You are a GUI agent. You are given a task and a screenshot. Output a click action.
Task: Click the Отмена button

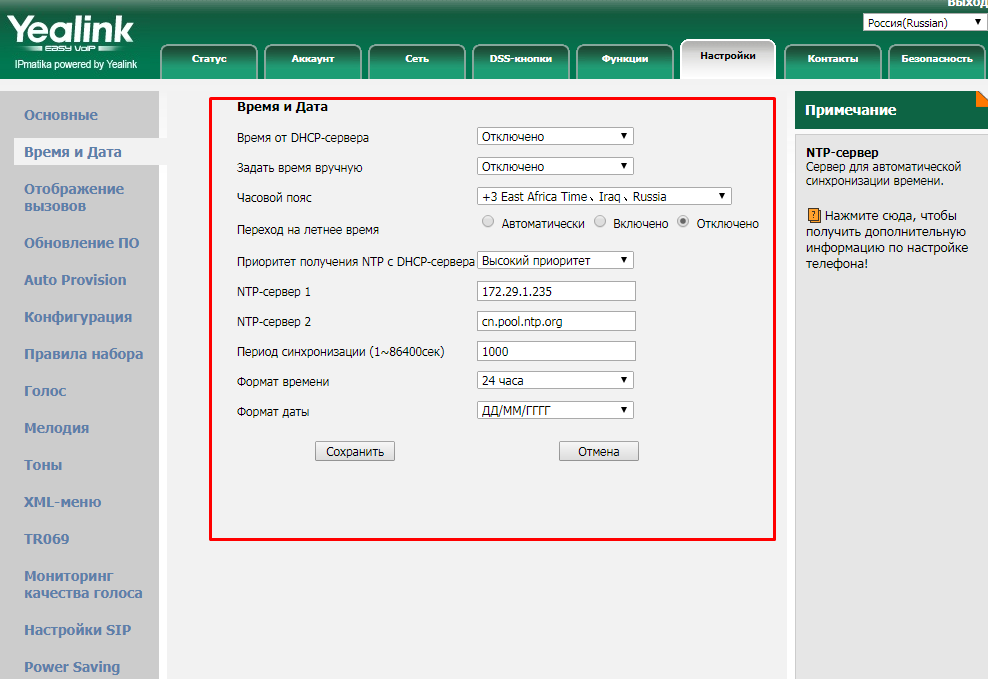599,451
